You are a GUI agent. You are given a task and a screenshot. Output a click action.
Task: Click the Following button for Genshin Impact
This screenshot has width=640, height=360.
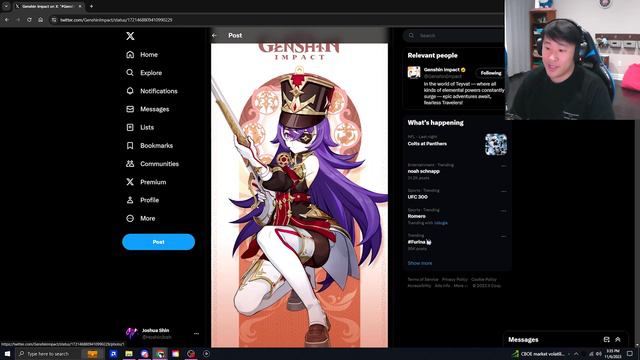tap(491, 73)
